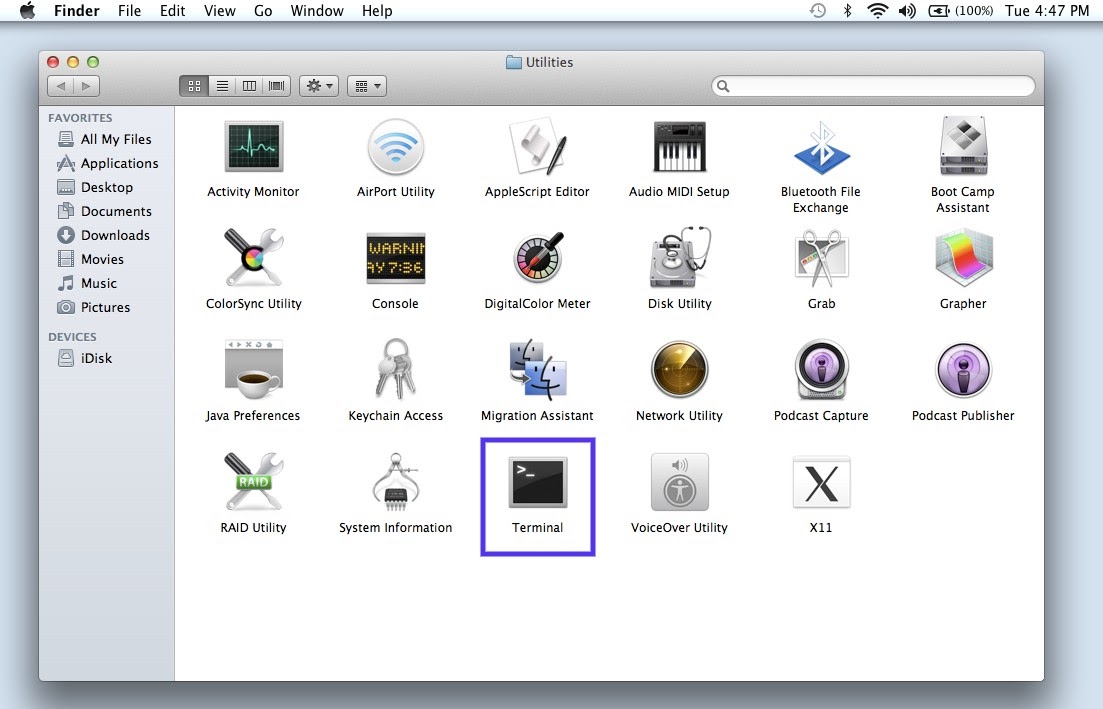Select the Grapher utility
The height and width of the screenshot is (709, 1103).
pyautogui.click(x=962, y=257)
